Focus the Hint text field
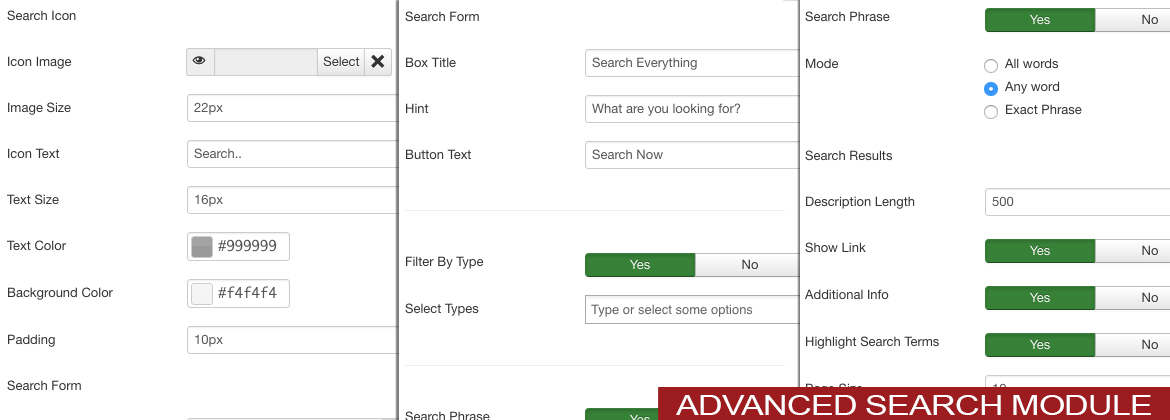Screen dimensions: 1170x420 [x=690, y=109]
